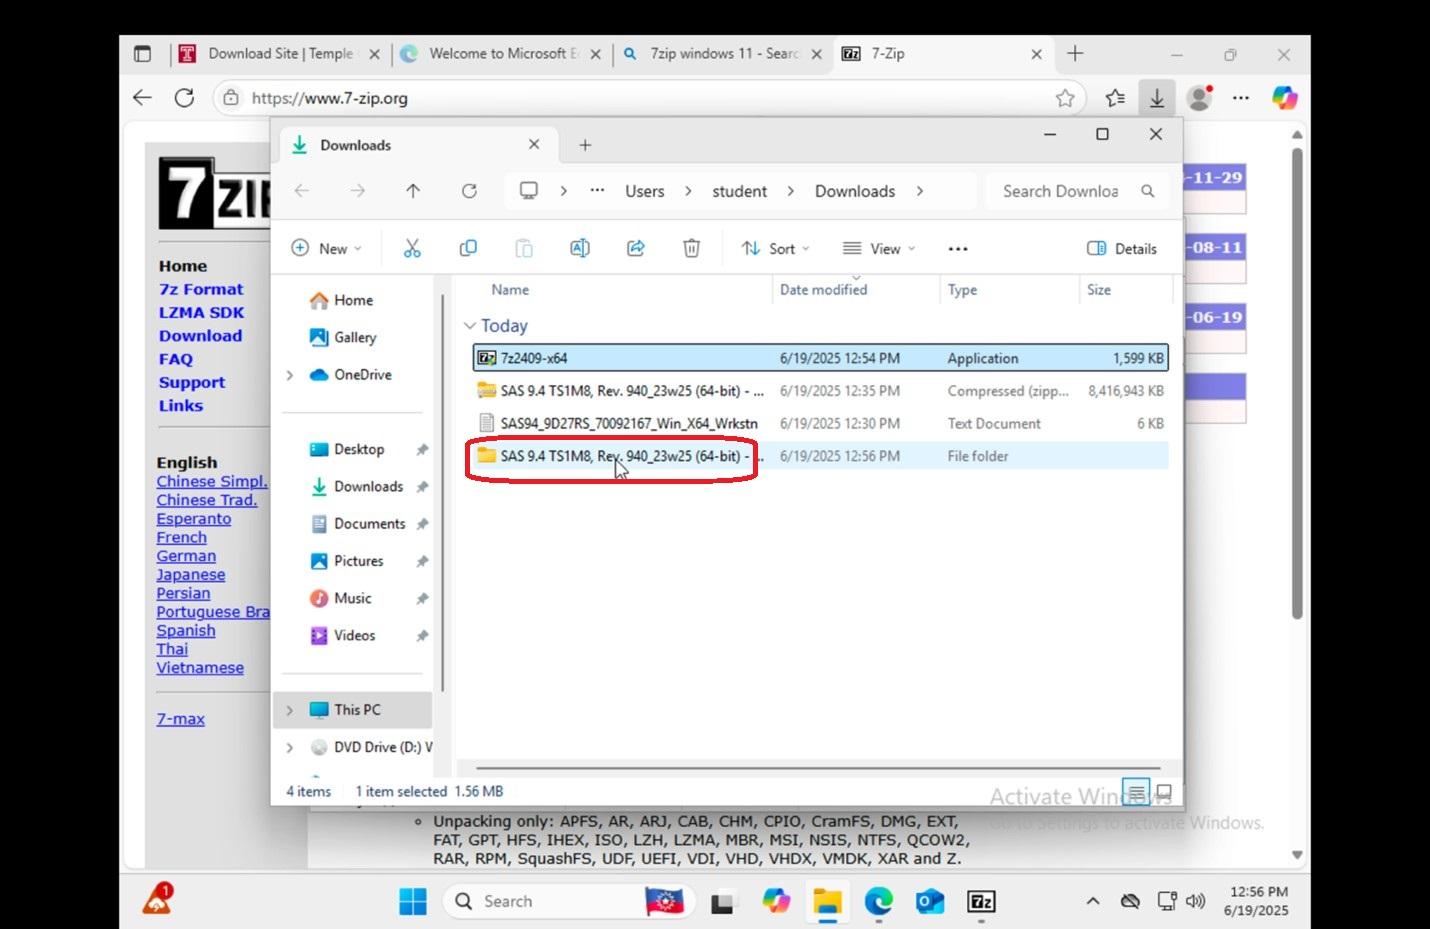The height and width of the screenshot is (929, 1430).
Task: Click the search magnifier in Explorer search box
Action: click(x=1148, y=191)
